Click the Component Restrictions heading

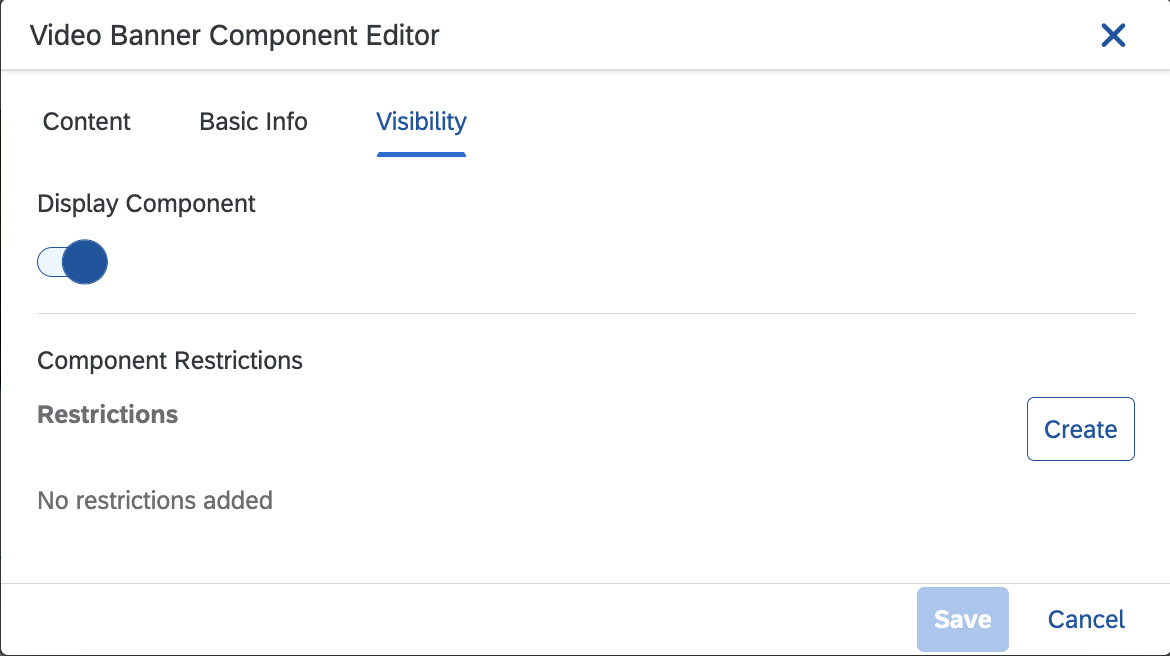[169, 360]
